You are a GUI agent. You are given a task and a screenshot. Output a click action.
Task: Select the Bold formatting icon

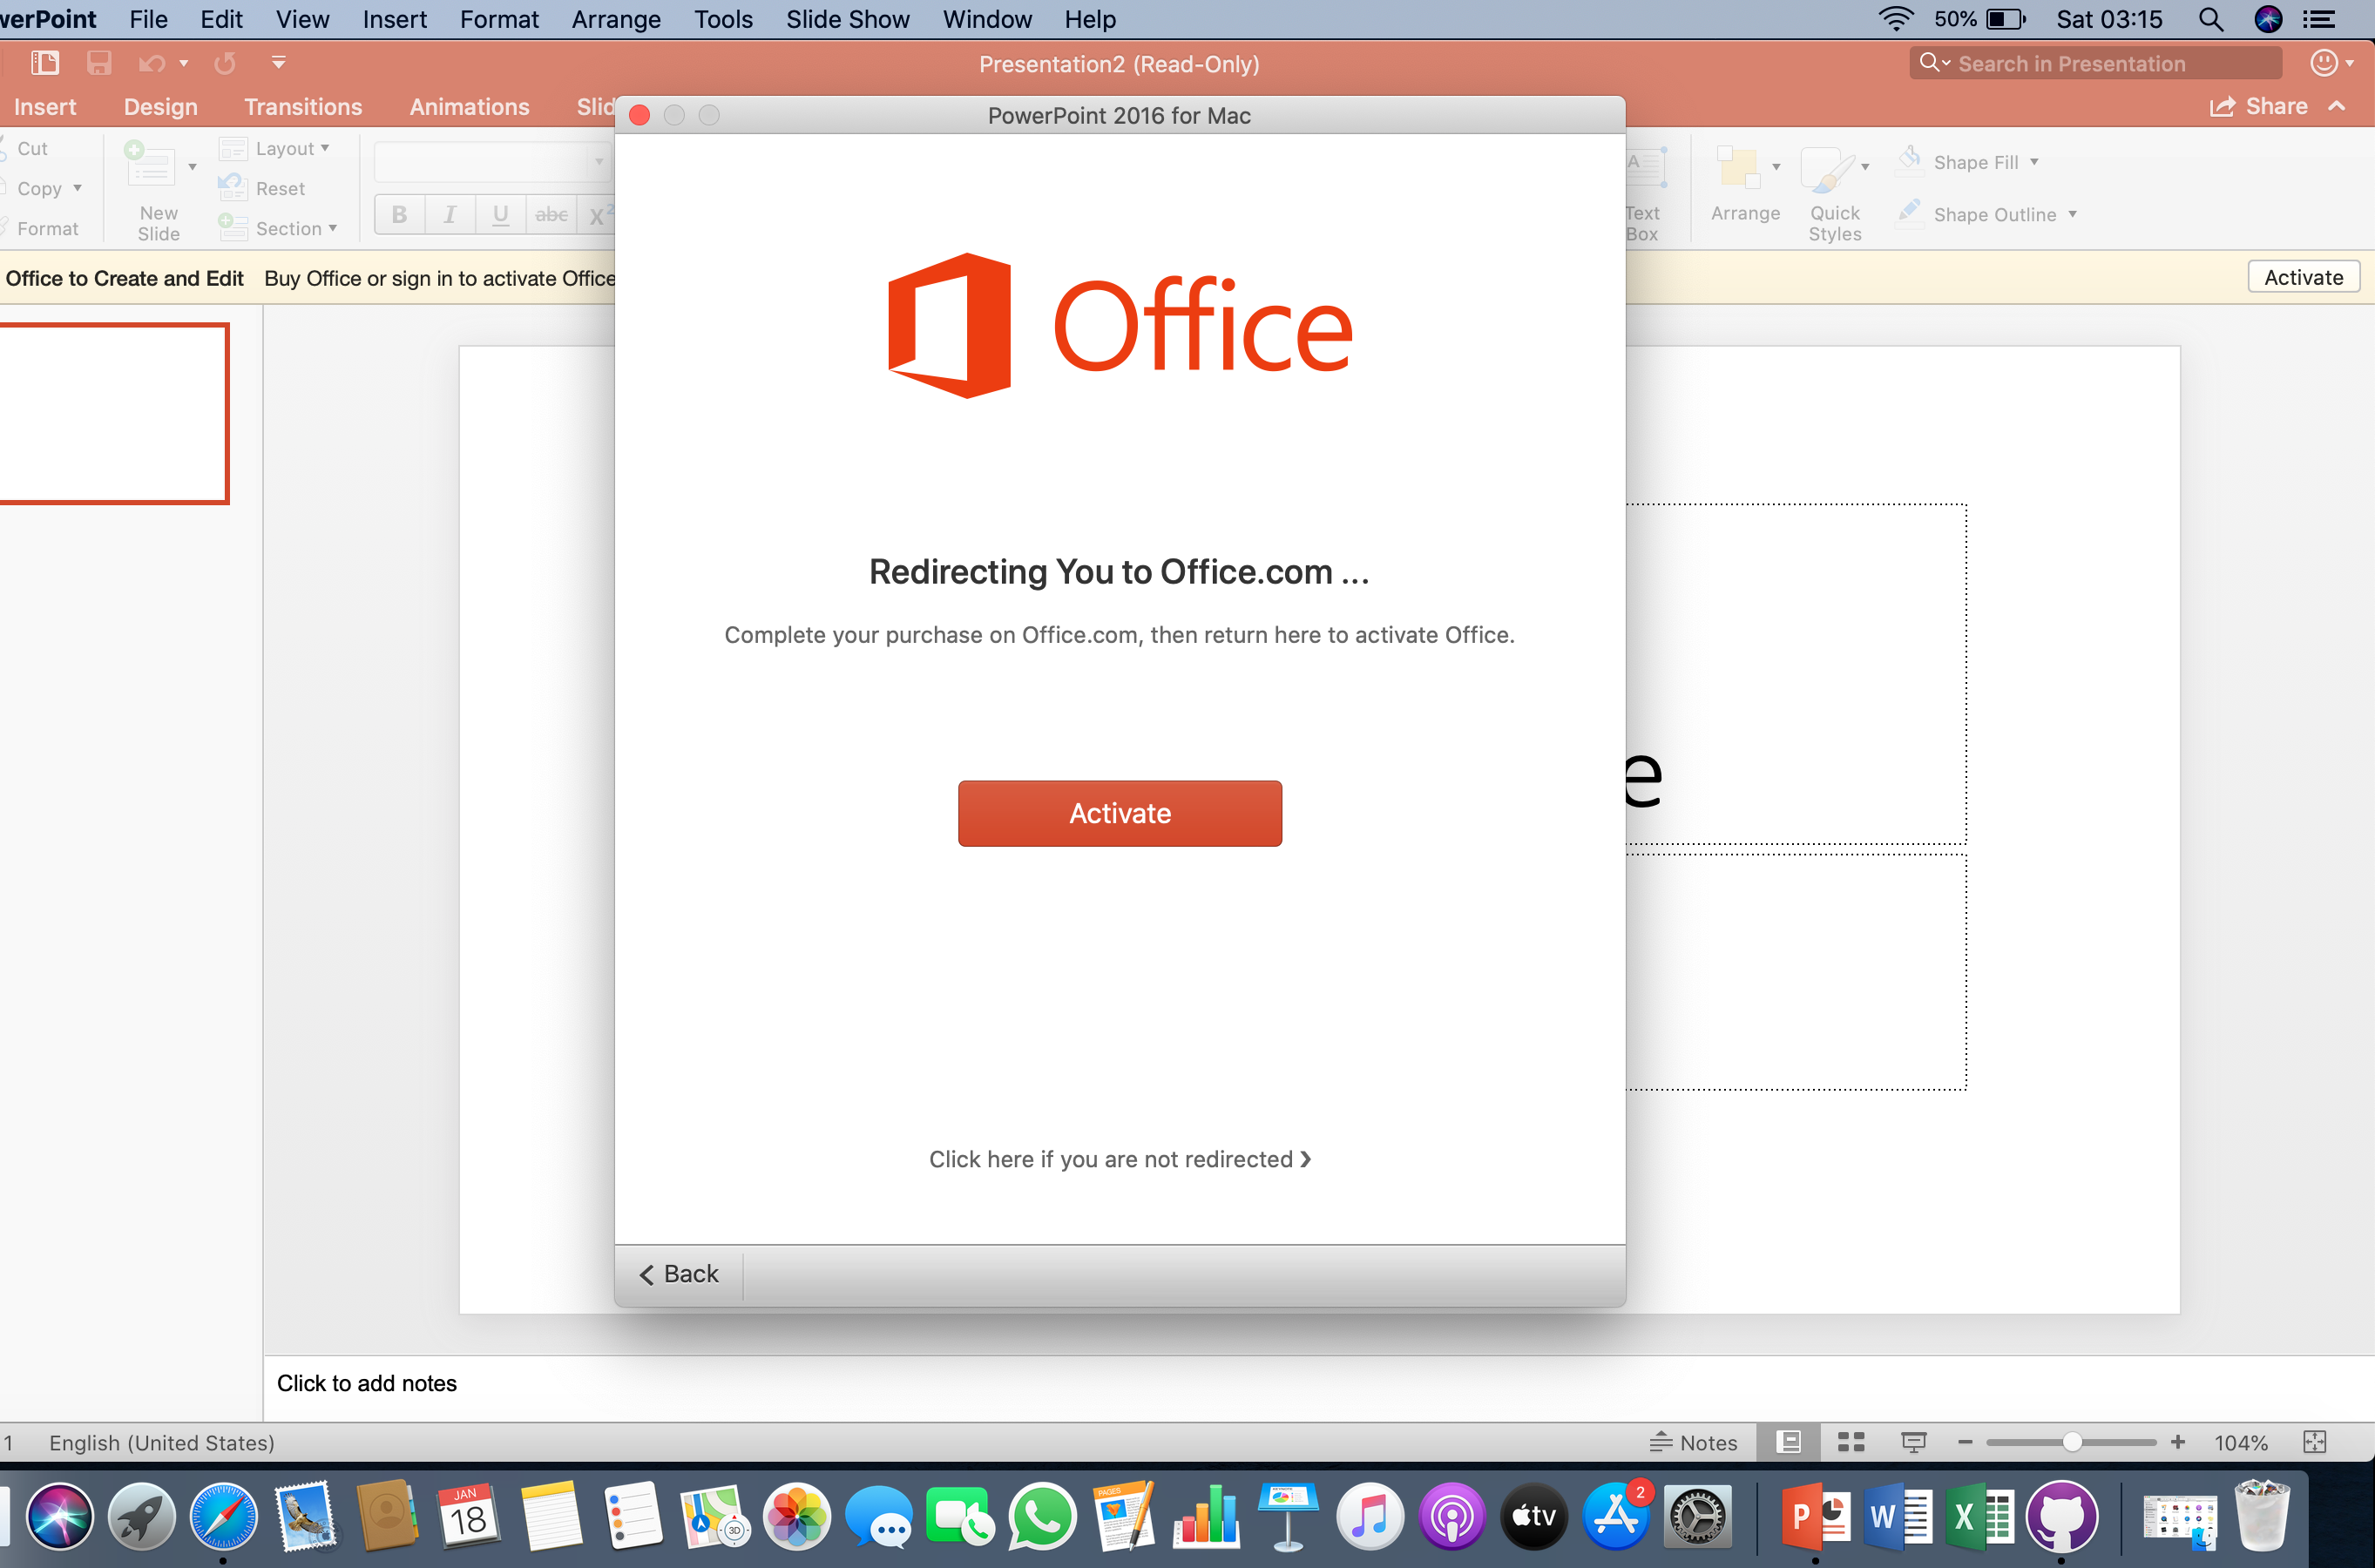click(x=401, y=212)
